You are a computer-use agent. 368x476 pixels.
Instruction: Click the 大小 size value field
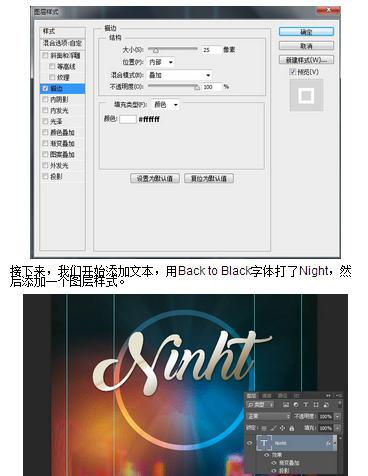pyautogui.click(x=212, y=50)
